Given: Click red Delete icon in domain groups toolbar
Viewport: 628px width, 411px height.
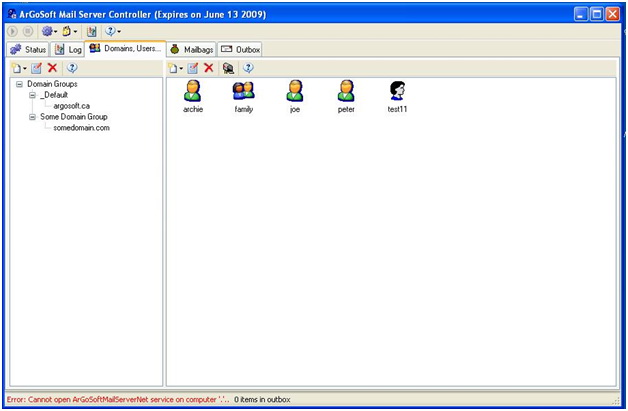Looking at the screenshot, I should 52,68.
